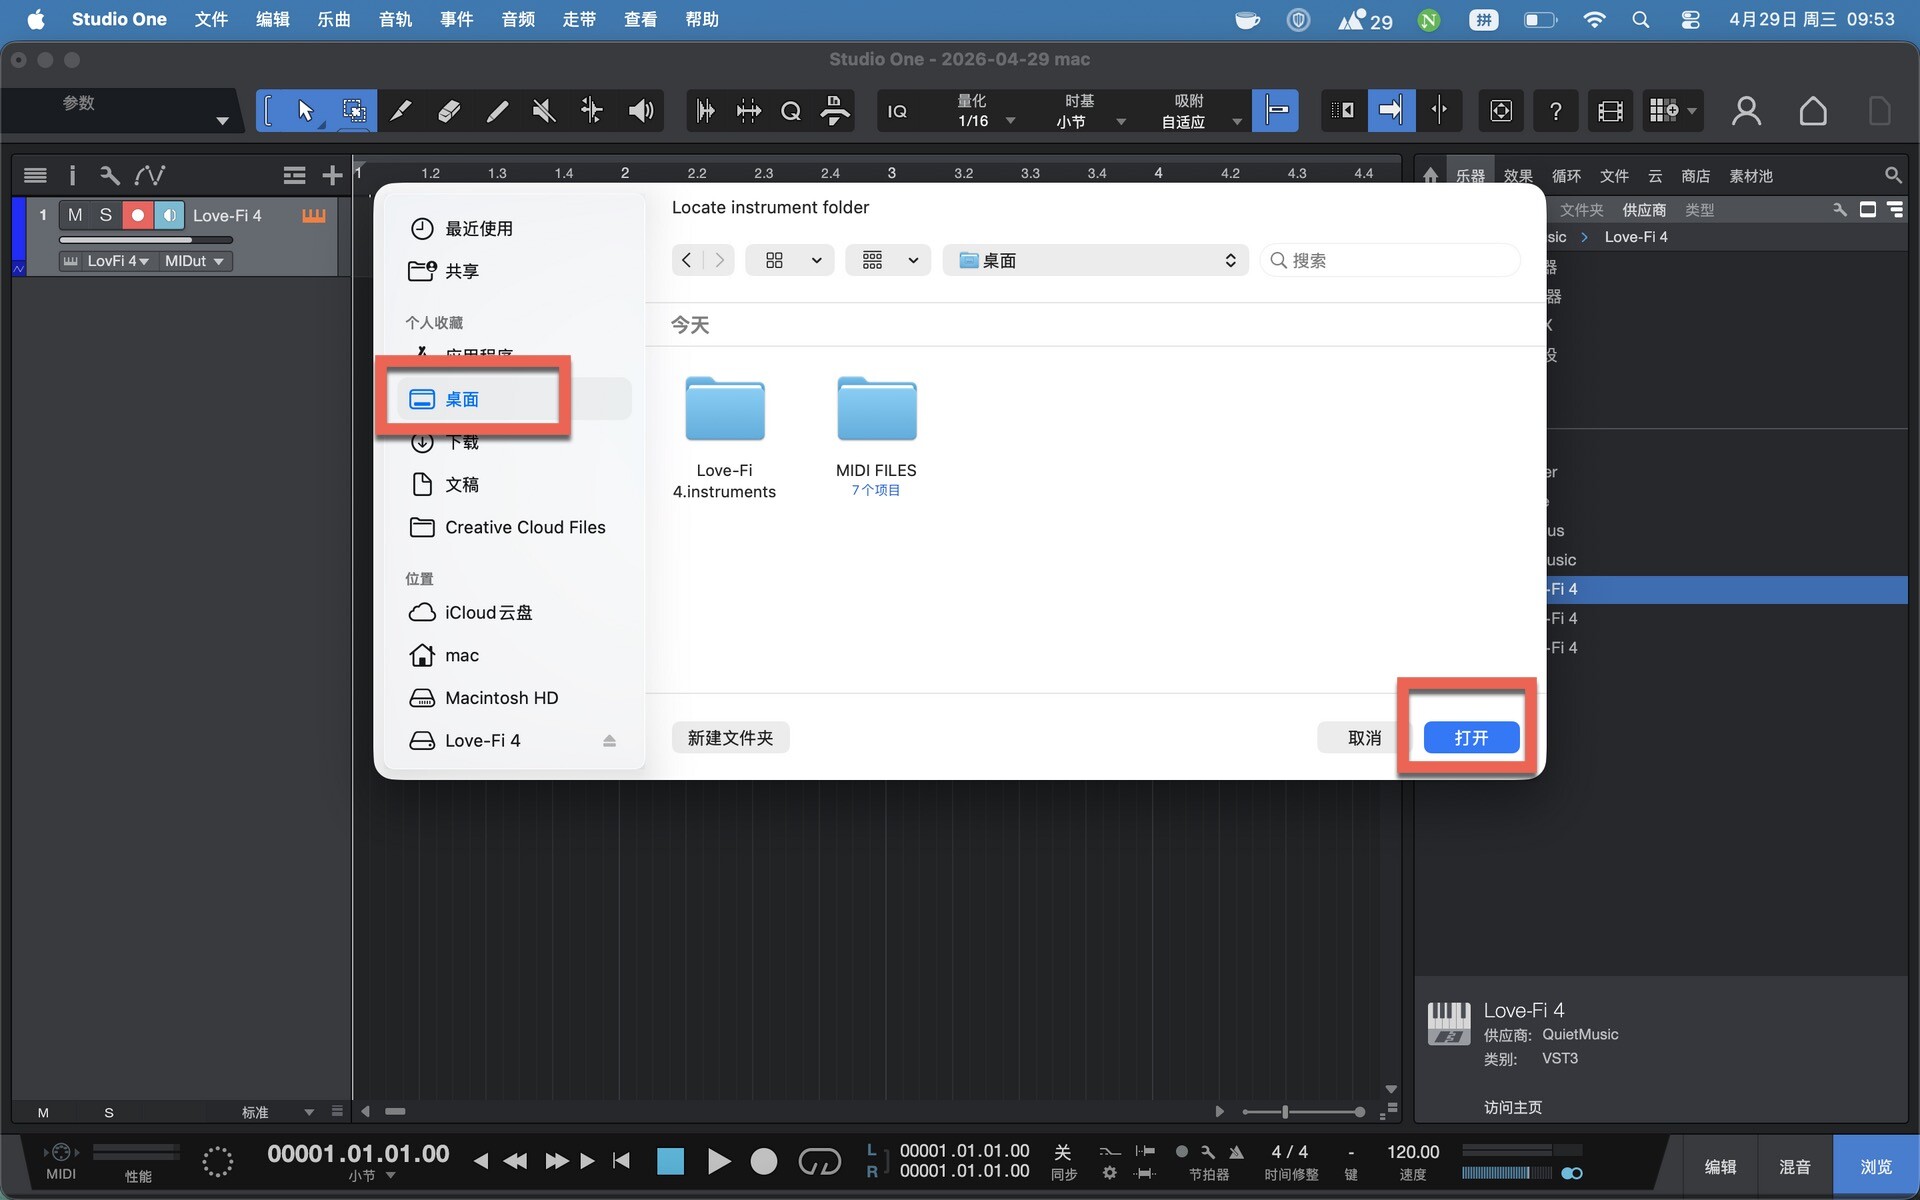The width and height of the screenshot is (1920, 1200).
Task: Solo the Love-Fi 4 track
Action: point(105,215)
